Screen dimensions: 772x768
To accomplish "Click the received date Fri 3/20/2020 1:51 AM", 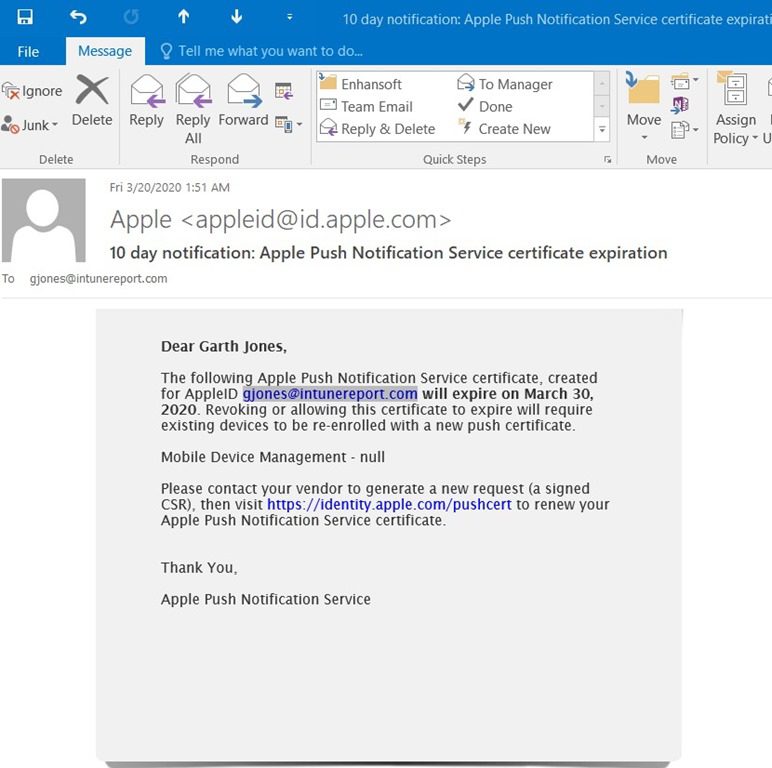I will [169, 187].
